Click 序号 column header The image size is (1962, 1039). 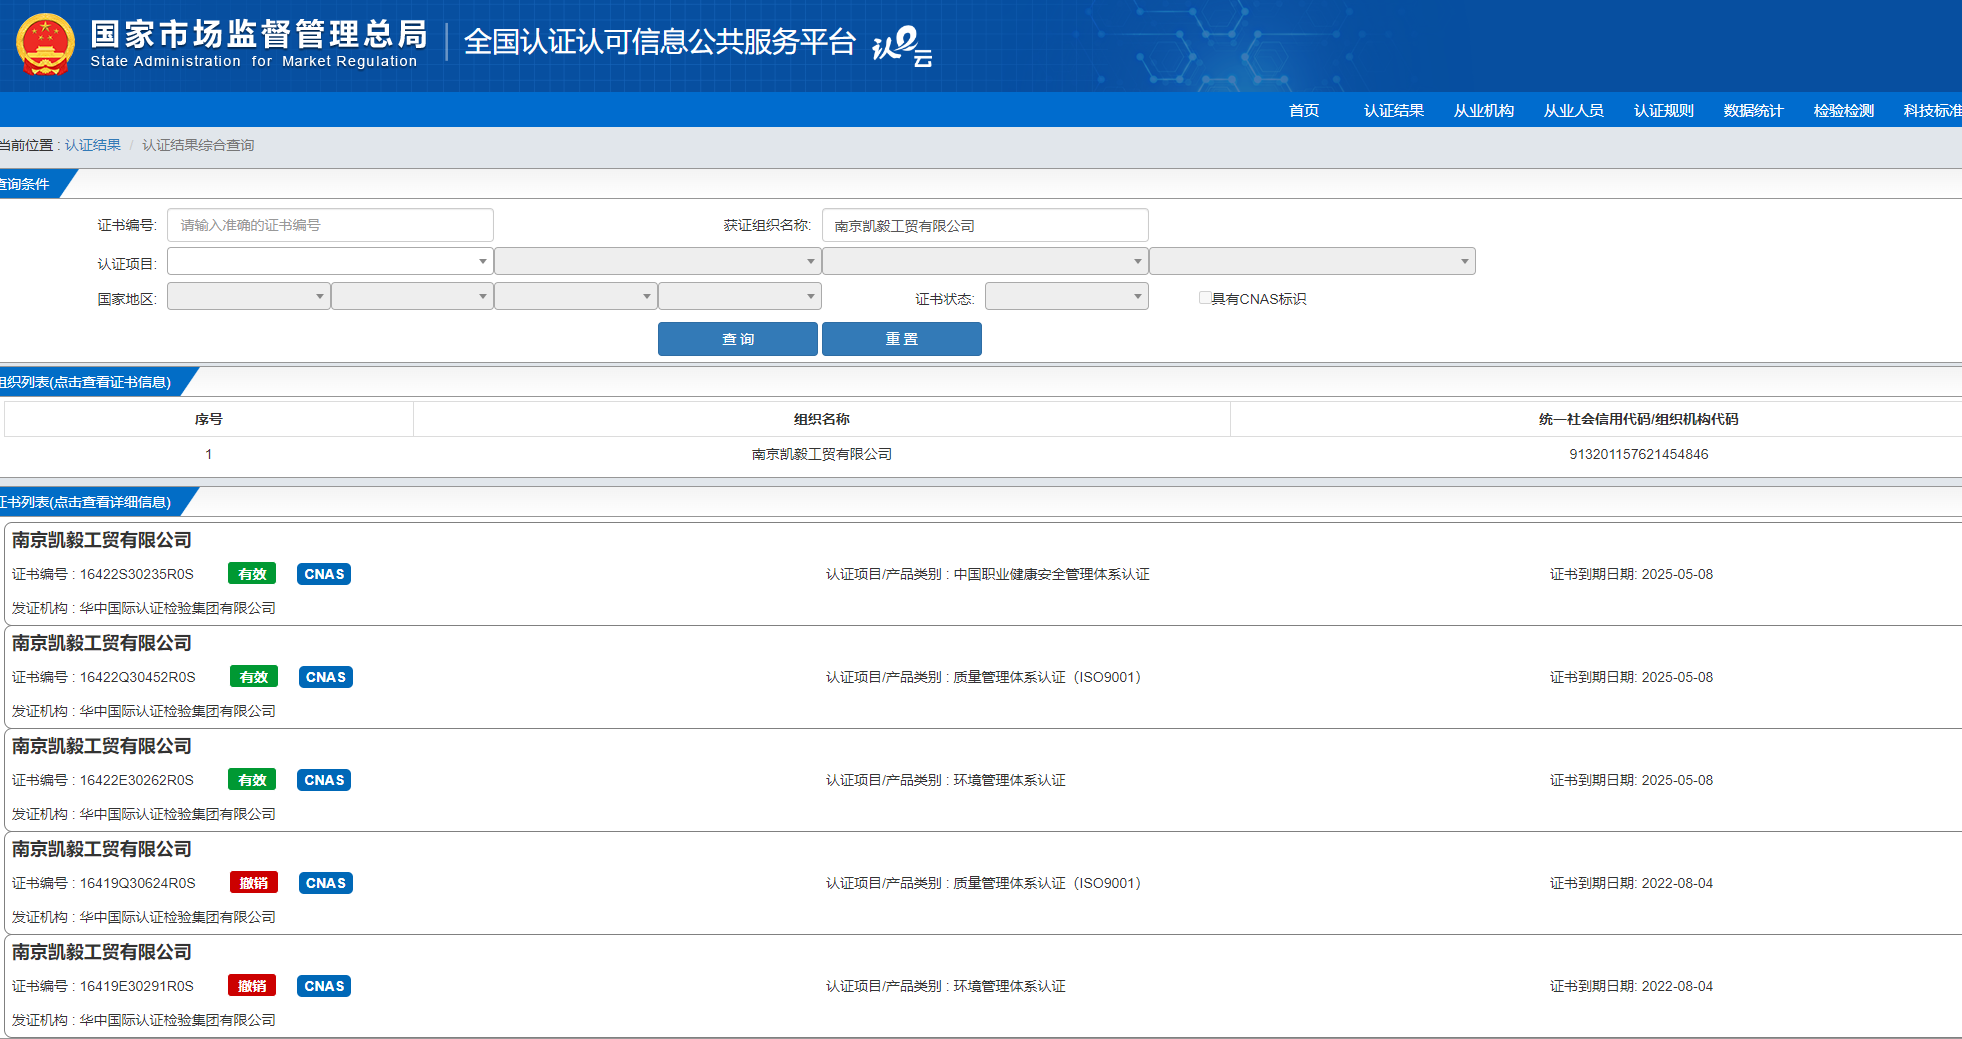209,419
